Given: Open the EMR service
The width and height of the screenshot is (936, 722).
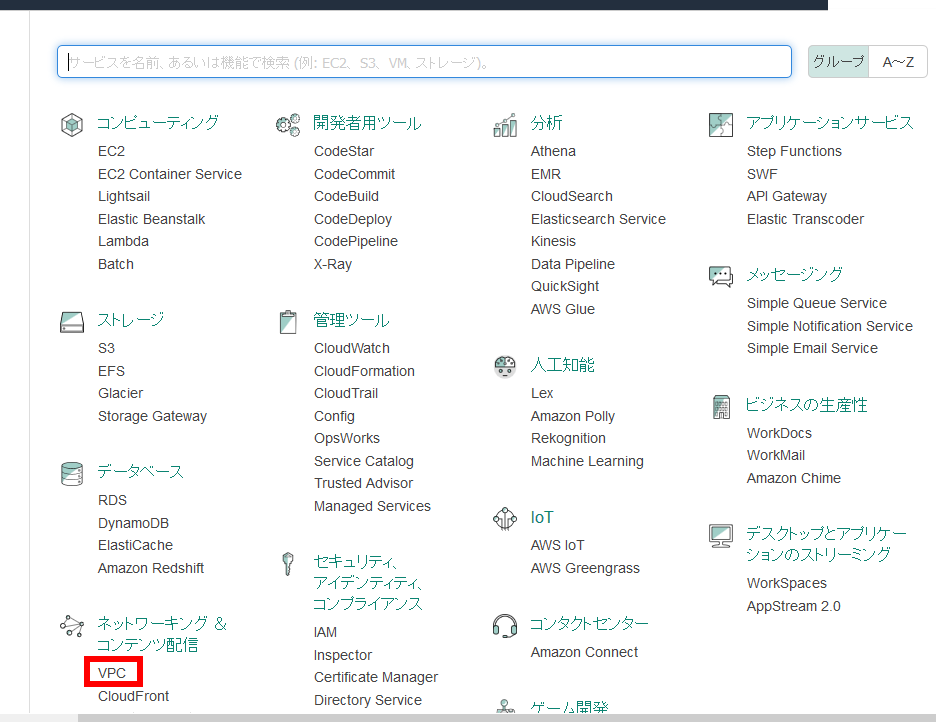Looking at the screenshot, I should [546, 174].
